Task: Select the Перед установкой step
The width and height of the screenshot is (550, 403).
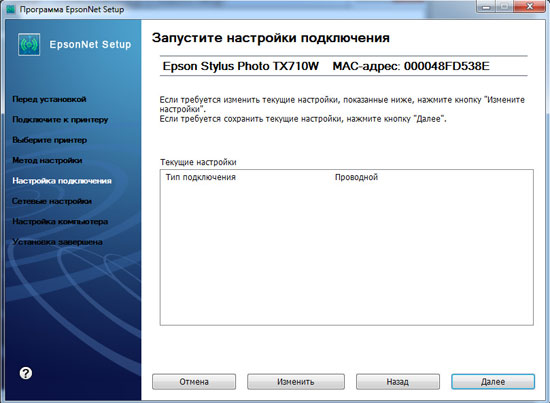Action: [49, 99]
